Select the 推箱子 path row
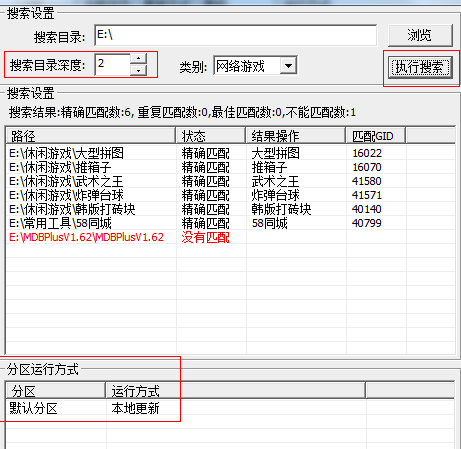 230,167
